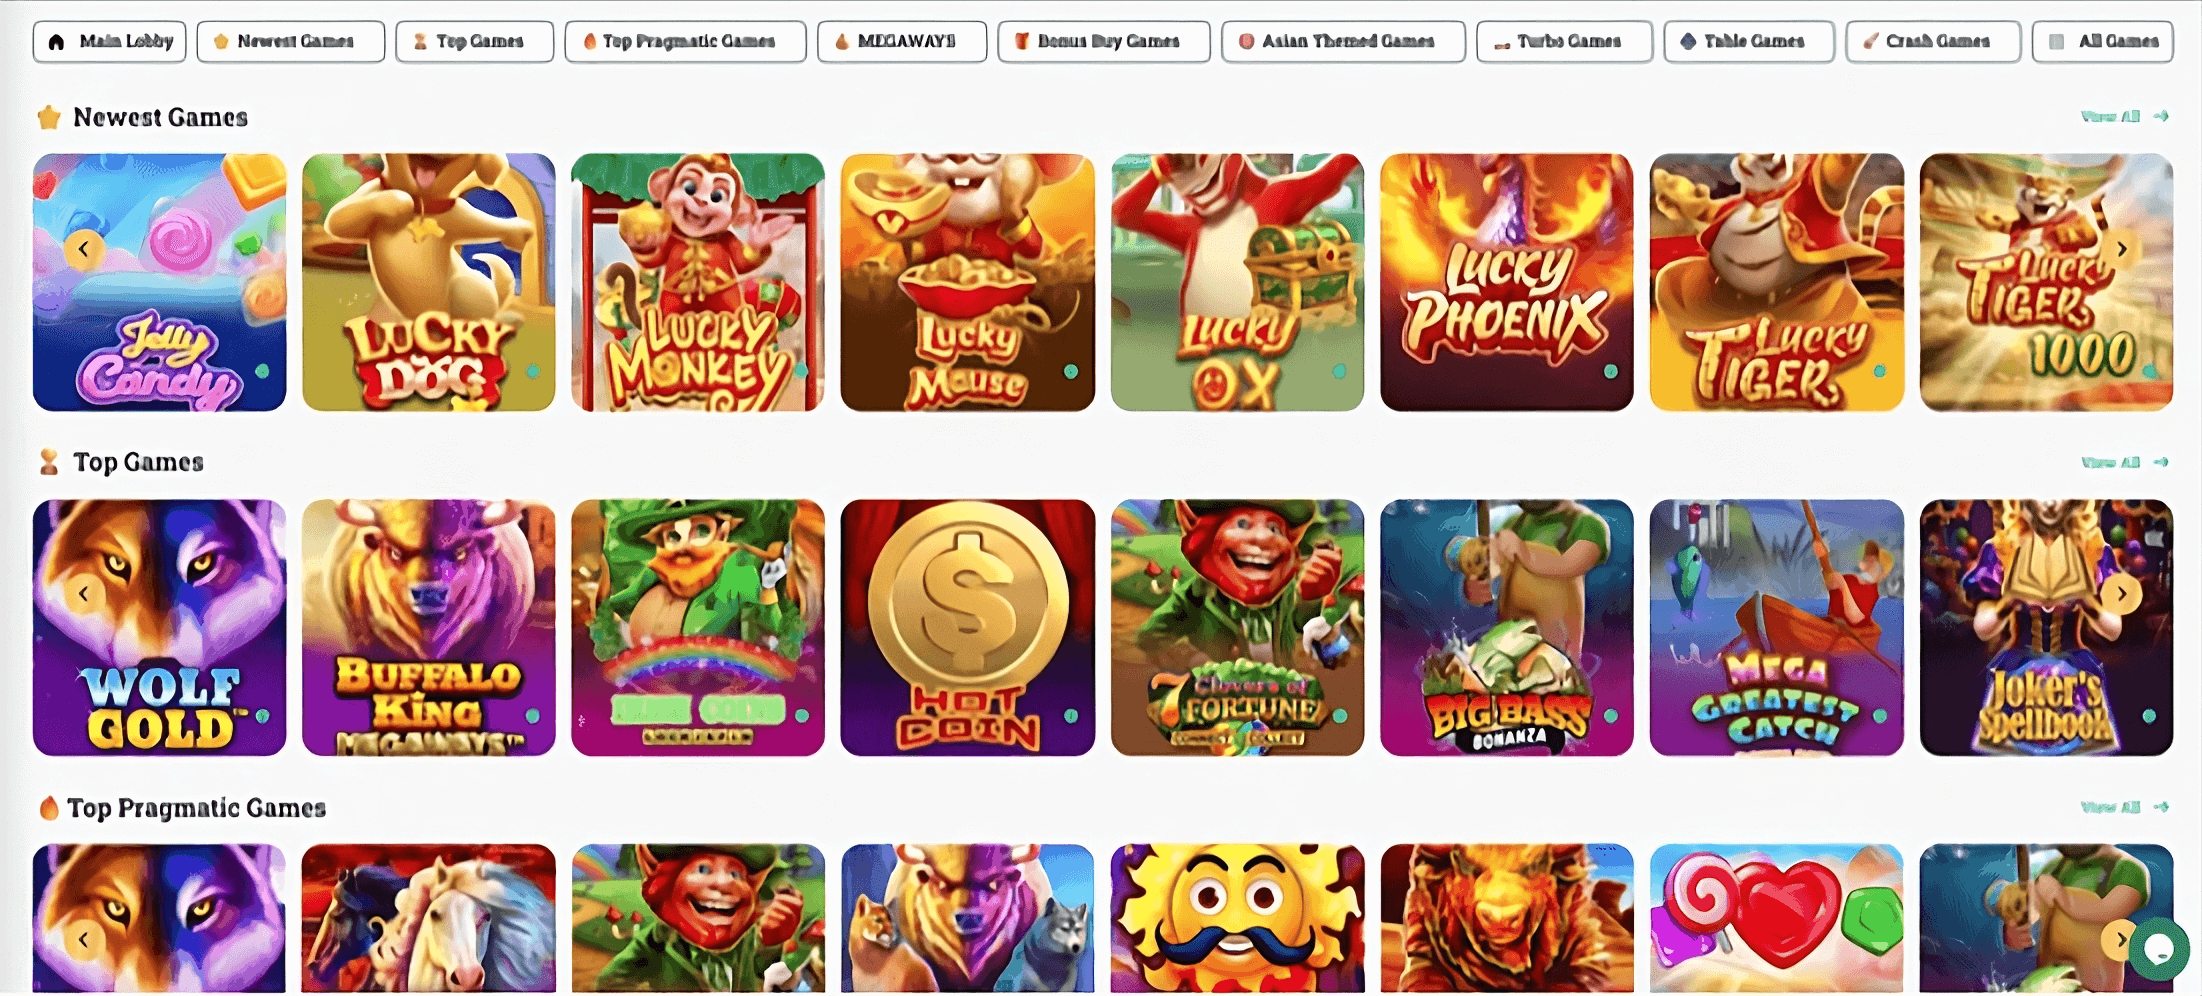
Task: Click the arrow icon beside Newest Games View All
Action: coord(2161,117)
